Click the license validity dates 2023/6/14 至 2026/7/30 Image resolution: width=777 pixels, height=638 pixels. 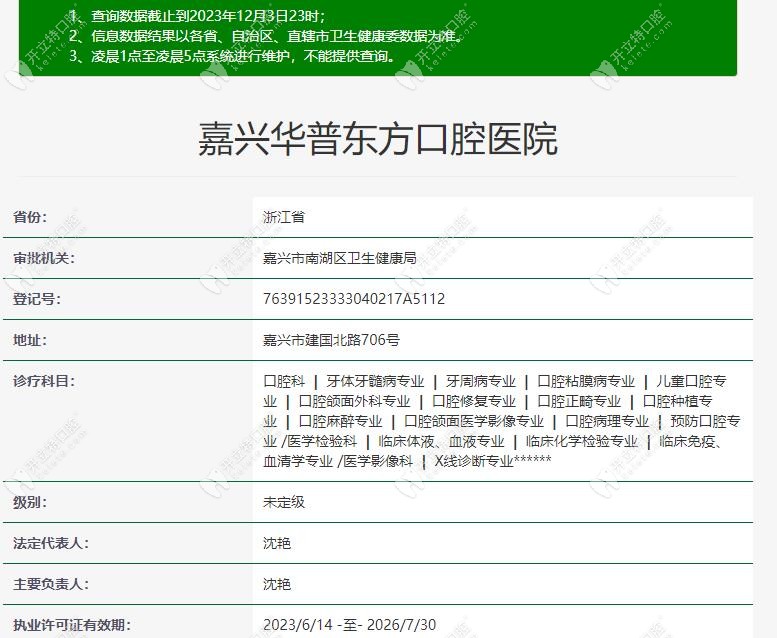coord(349,625)
